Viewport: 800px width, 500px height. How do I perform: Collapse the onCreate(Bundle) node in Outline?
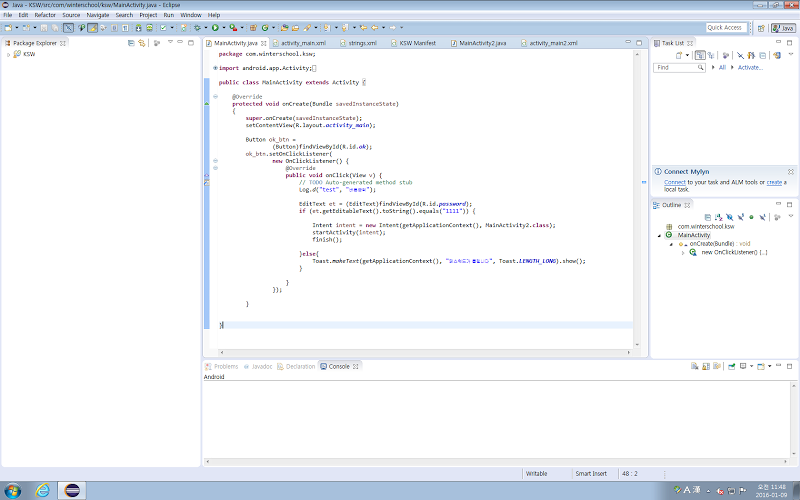pyautogui.click(x=671, y=244)
